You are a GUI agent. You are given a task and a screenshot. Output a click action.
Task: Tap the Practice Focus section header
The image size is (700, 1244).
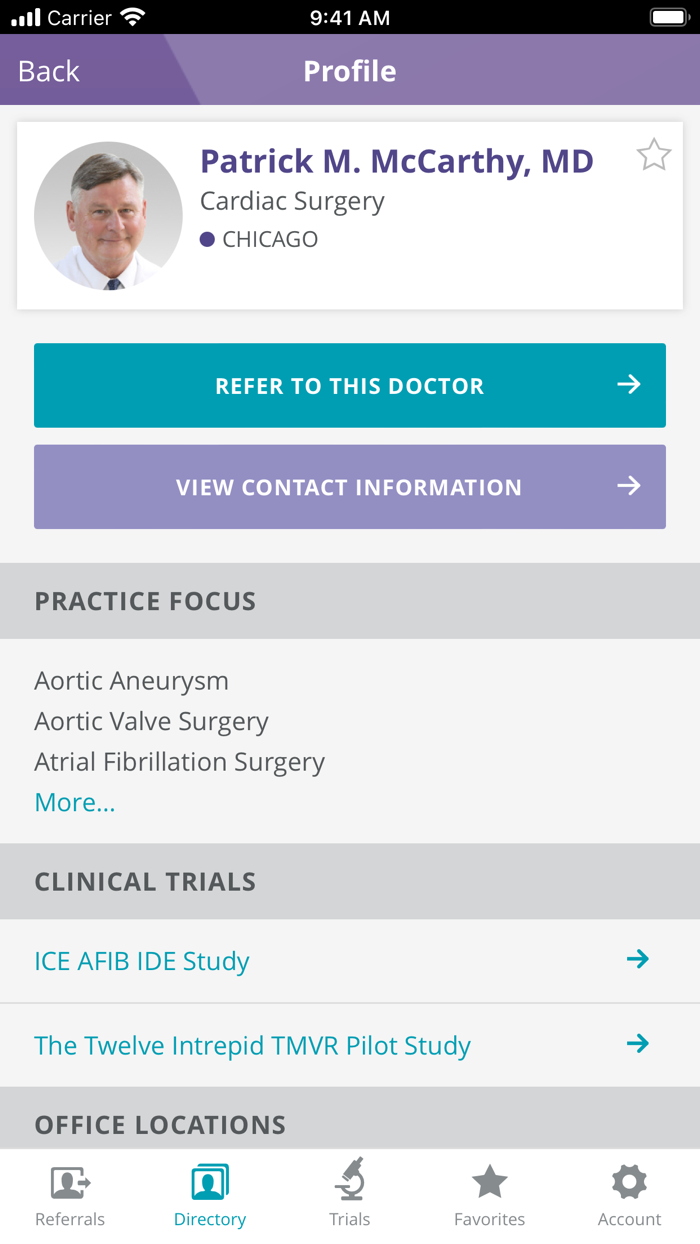click(x=350, y=601)
